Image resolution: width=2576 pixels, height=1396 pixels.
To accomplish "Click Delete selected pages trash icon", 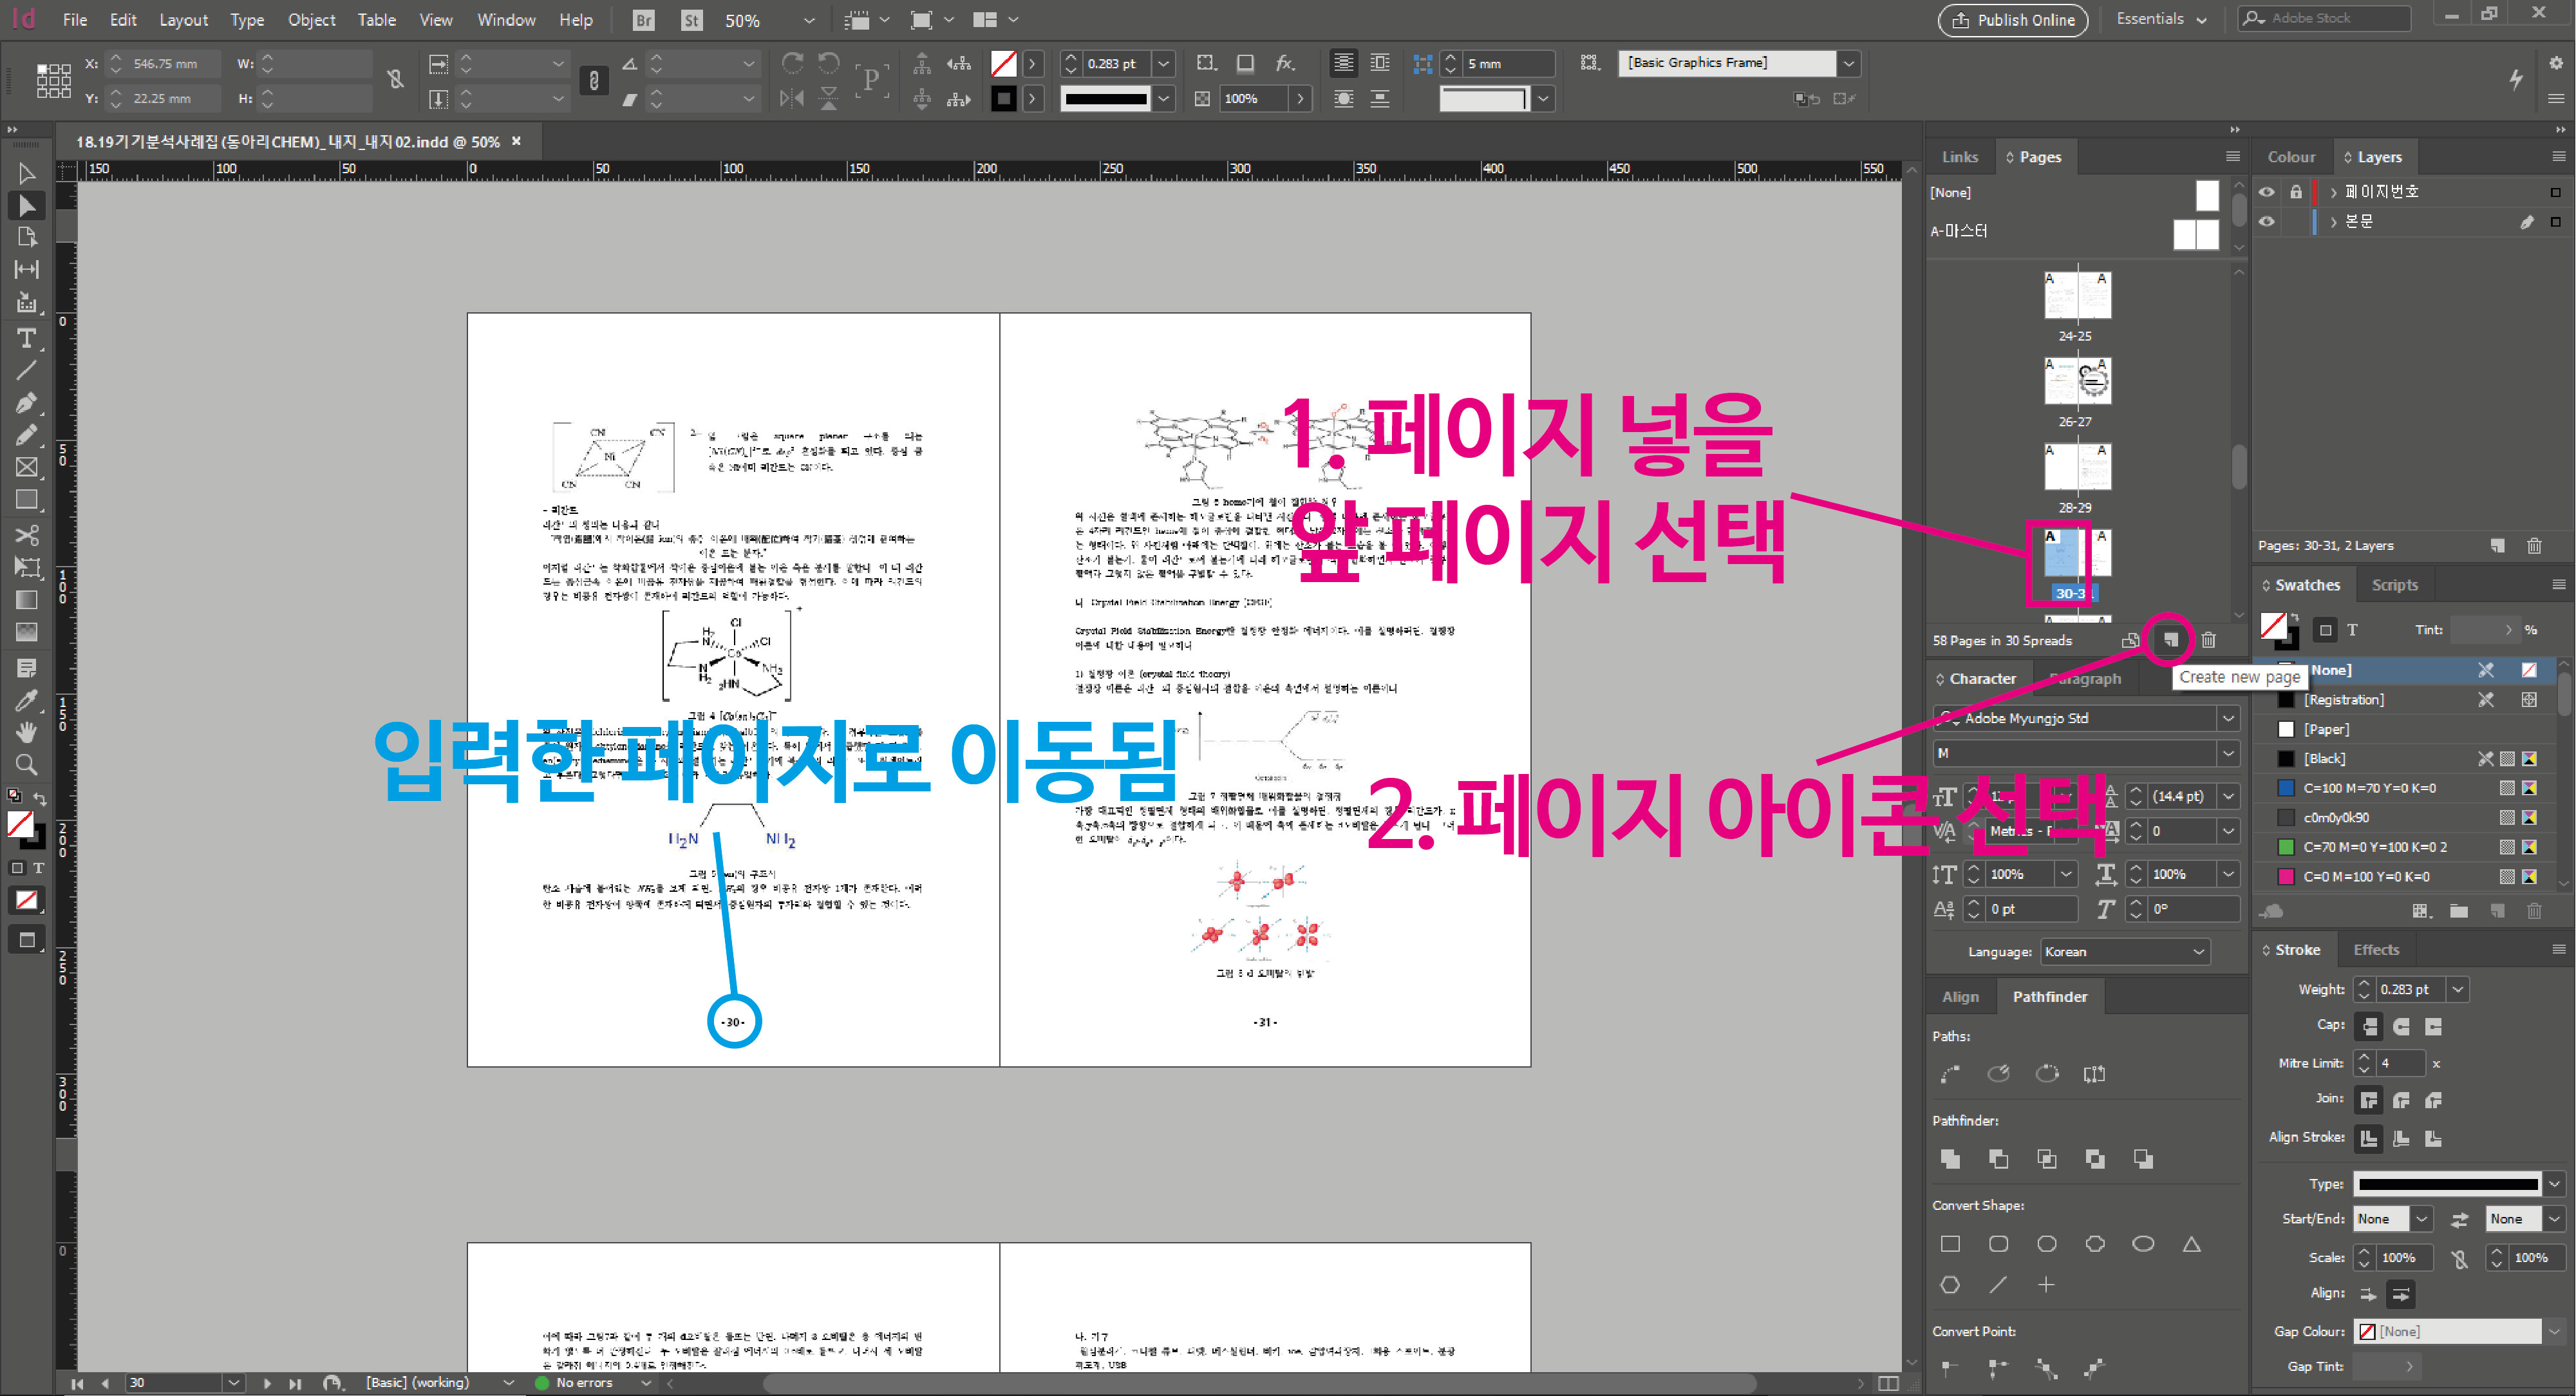I will coord(2208,640).
